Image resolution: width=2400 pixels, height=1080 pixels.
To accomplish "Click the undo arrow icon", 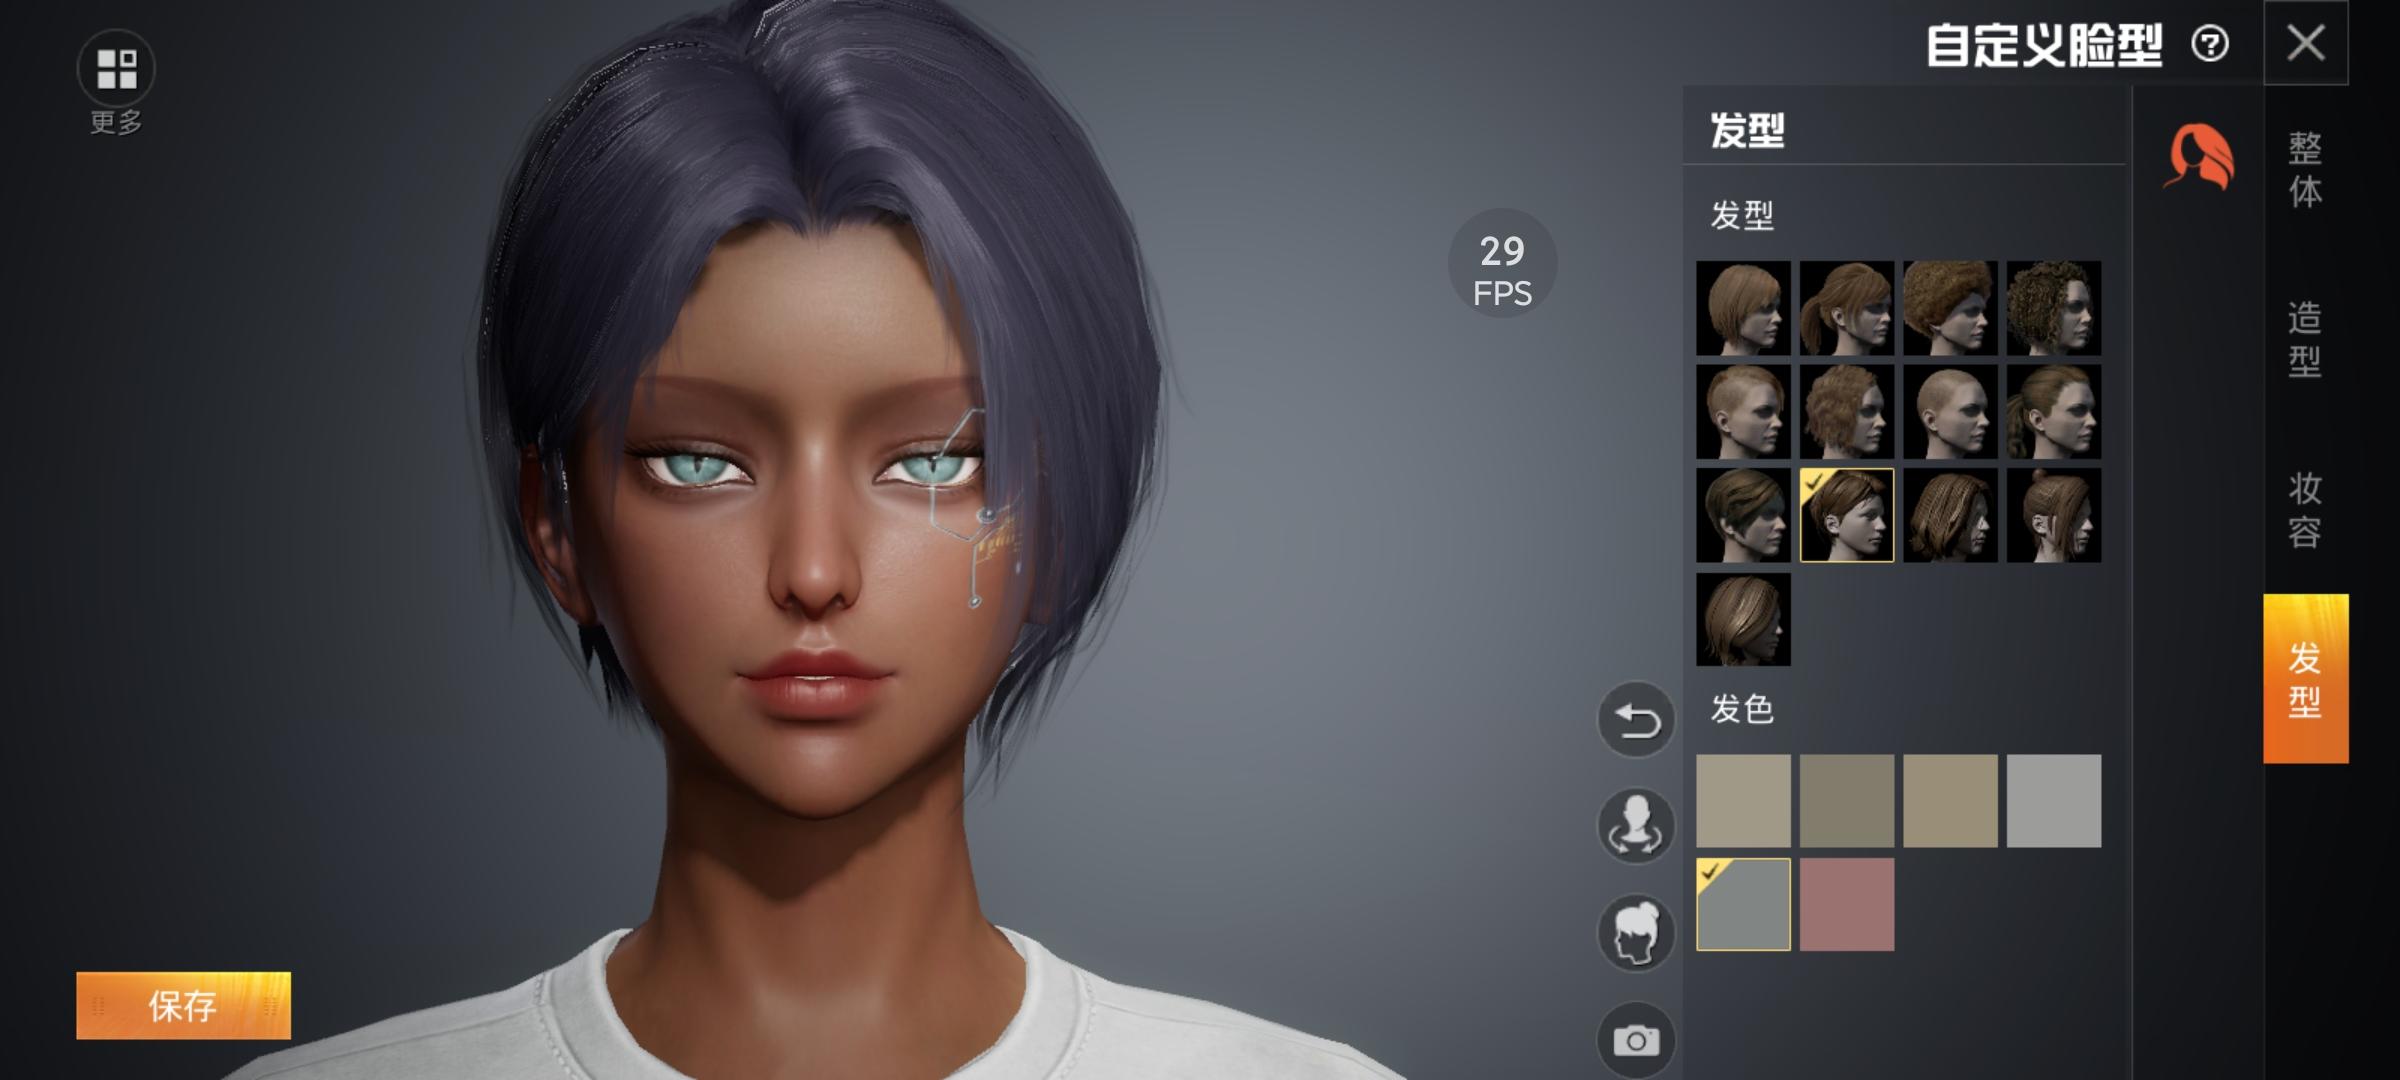I will coord(1636,720).
